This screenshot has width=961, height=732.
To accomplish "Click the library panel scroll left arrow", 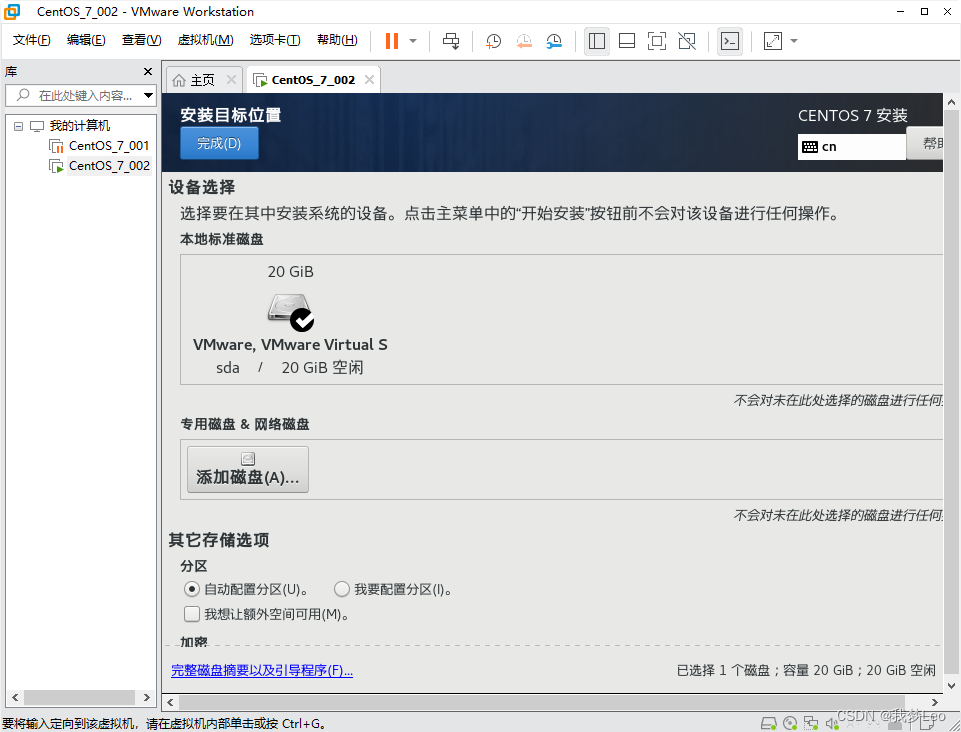I will pos(15,698).
